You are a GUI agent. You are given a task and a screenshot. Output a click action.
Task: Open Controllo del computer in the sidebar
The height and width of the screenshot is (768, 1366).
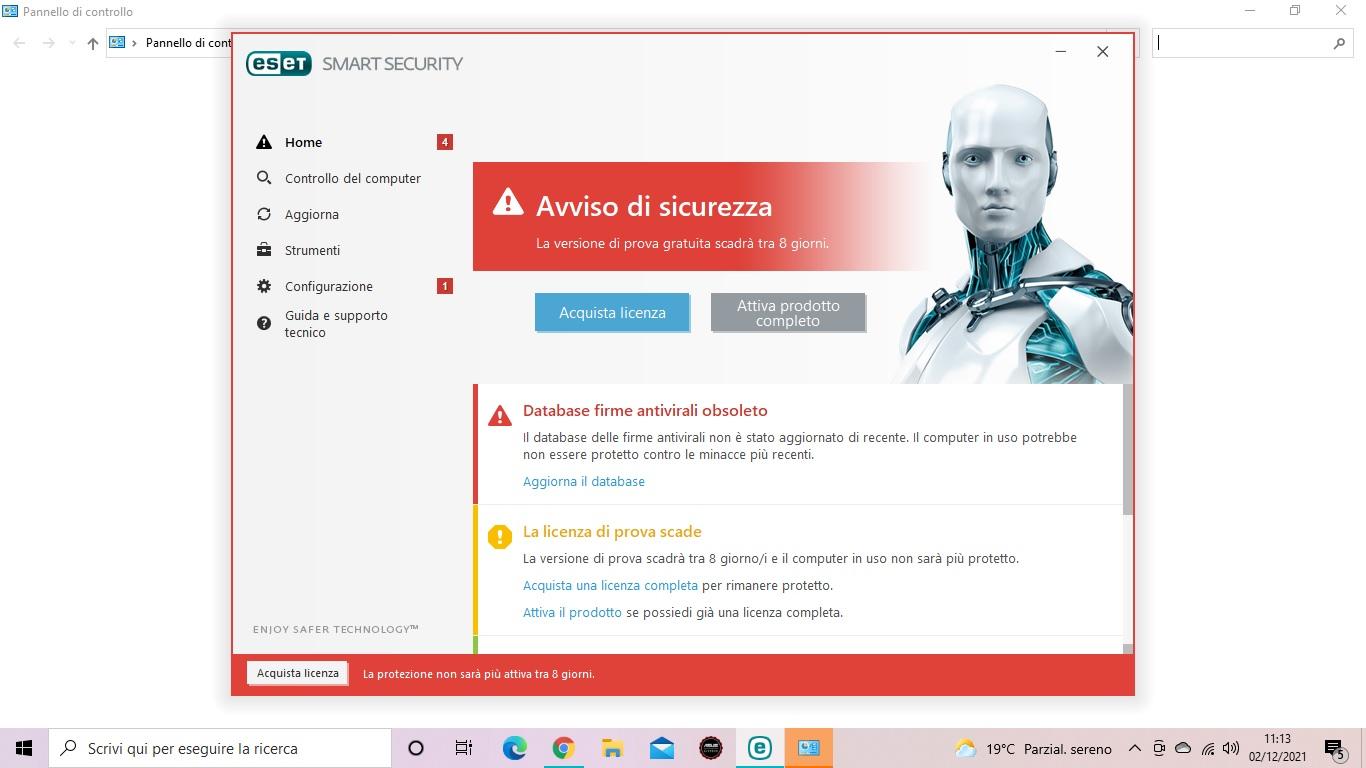point(354,178)
